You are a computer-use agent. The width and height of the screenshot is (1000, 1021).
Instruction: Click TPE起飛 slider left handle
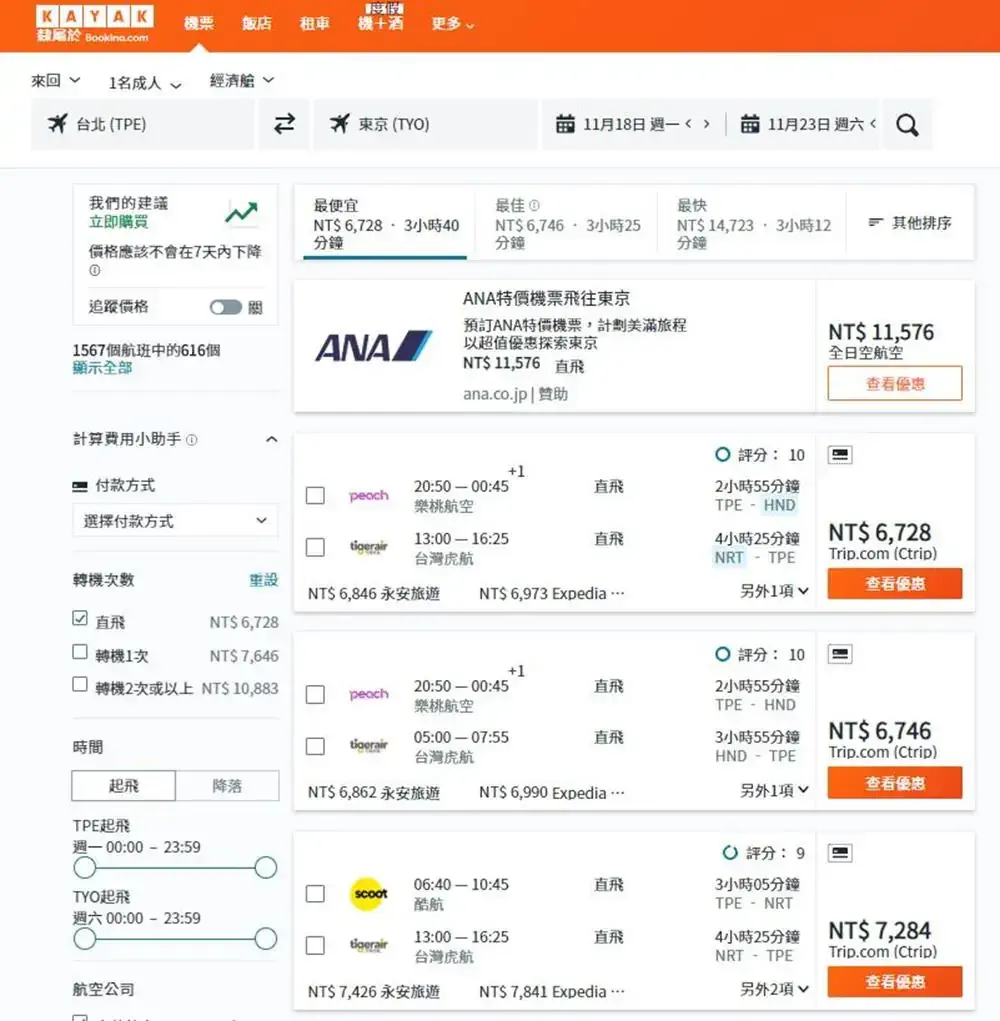pyautogui.click(x=85, y=868)
